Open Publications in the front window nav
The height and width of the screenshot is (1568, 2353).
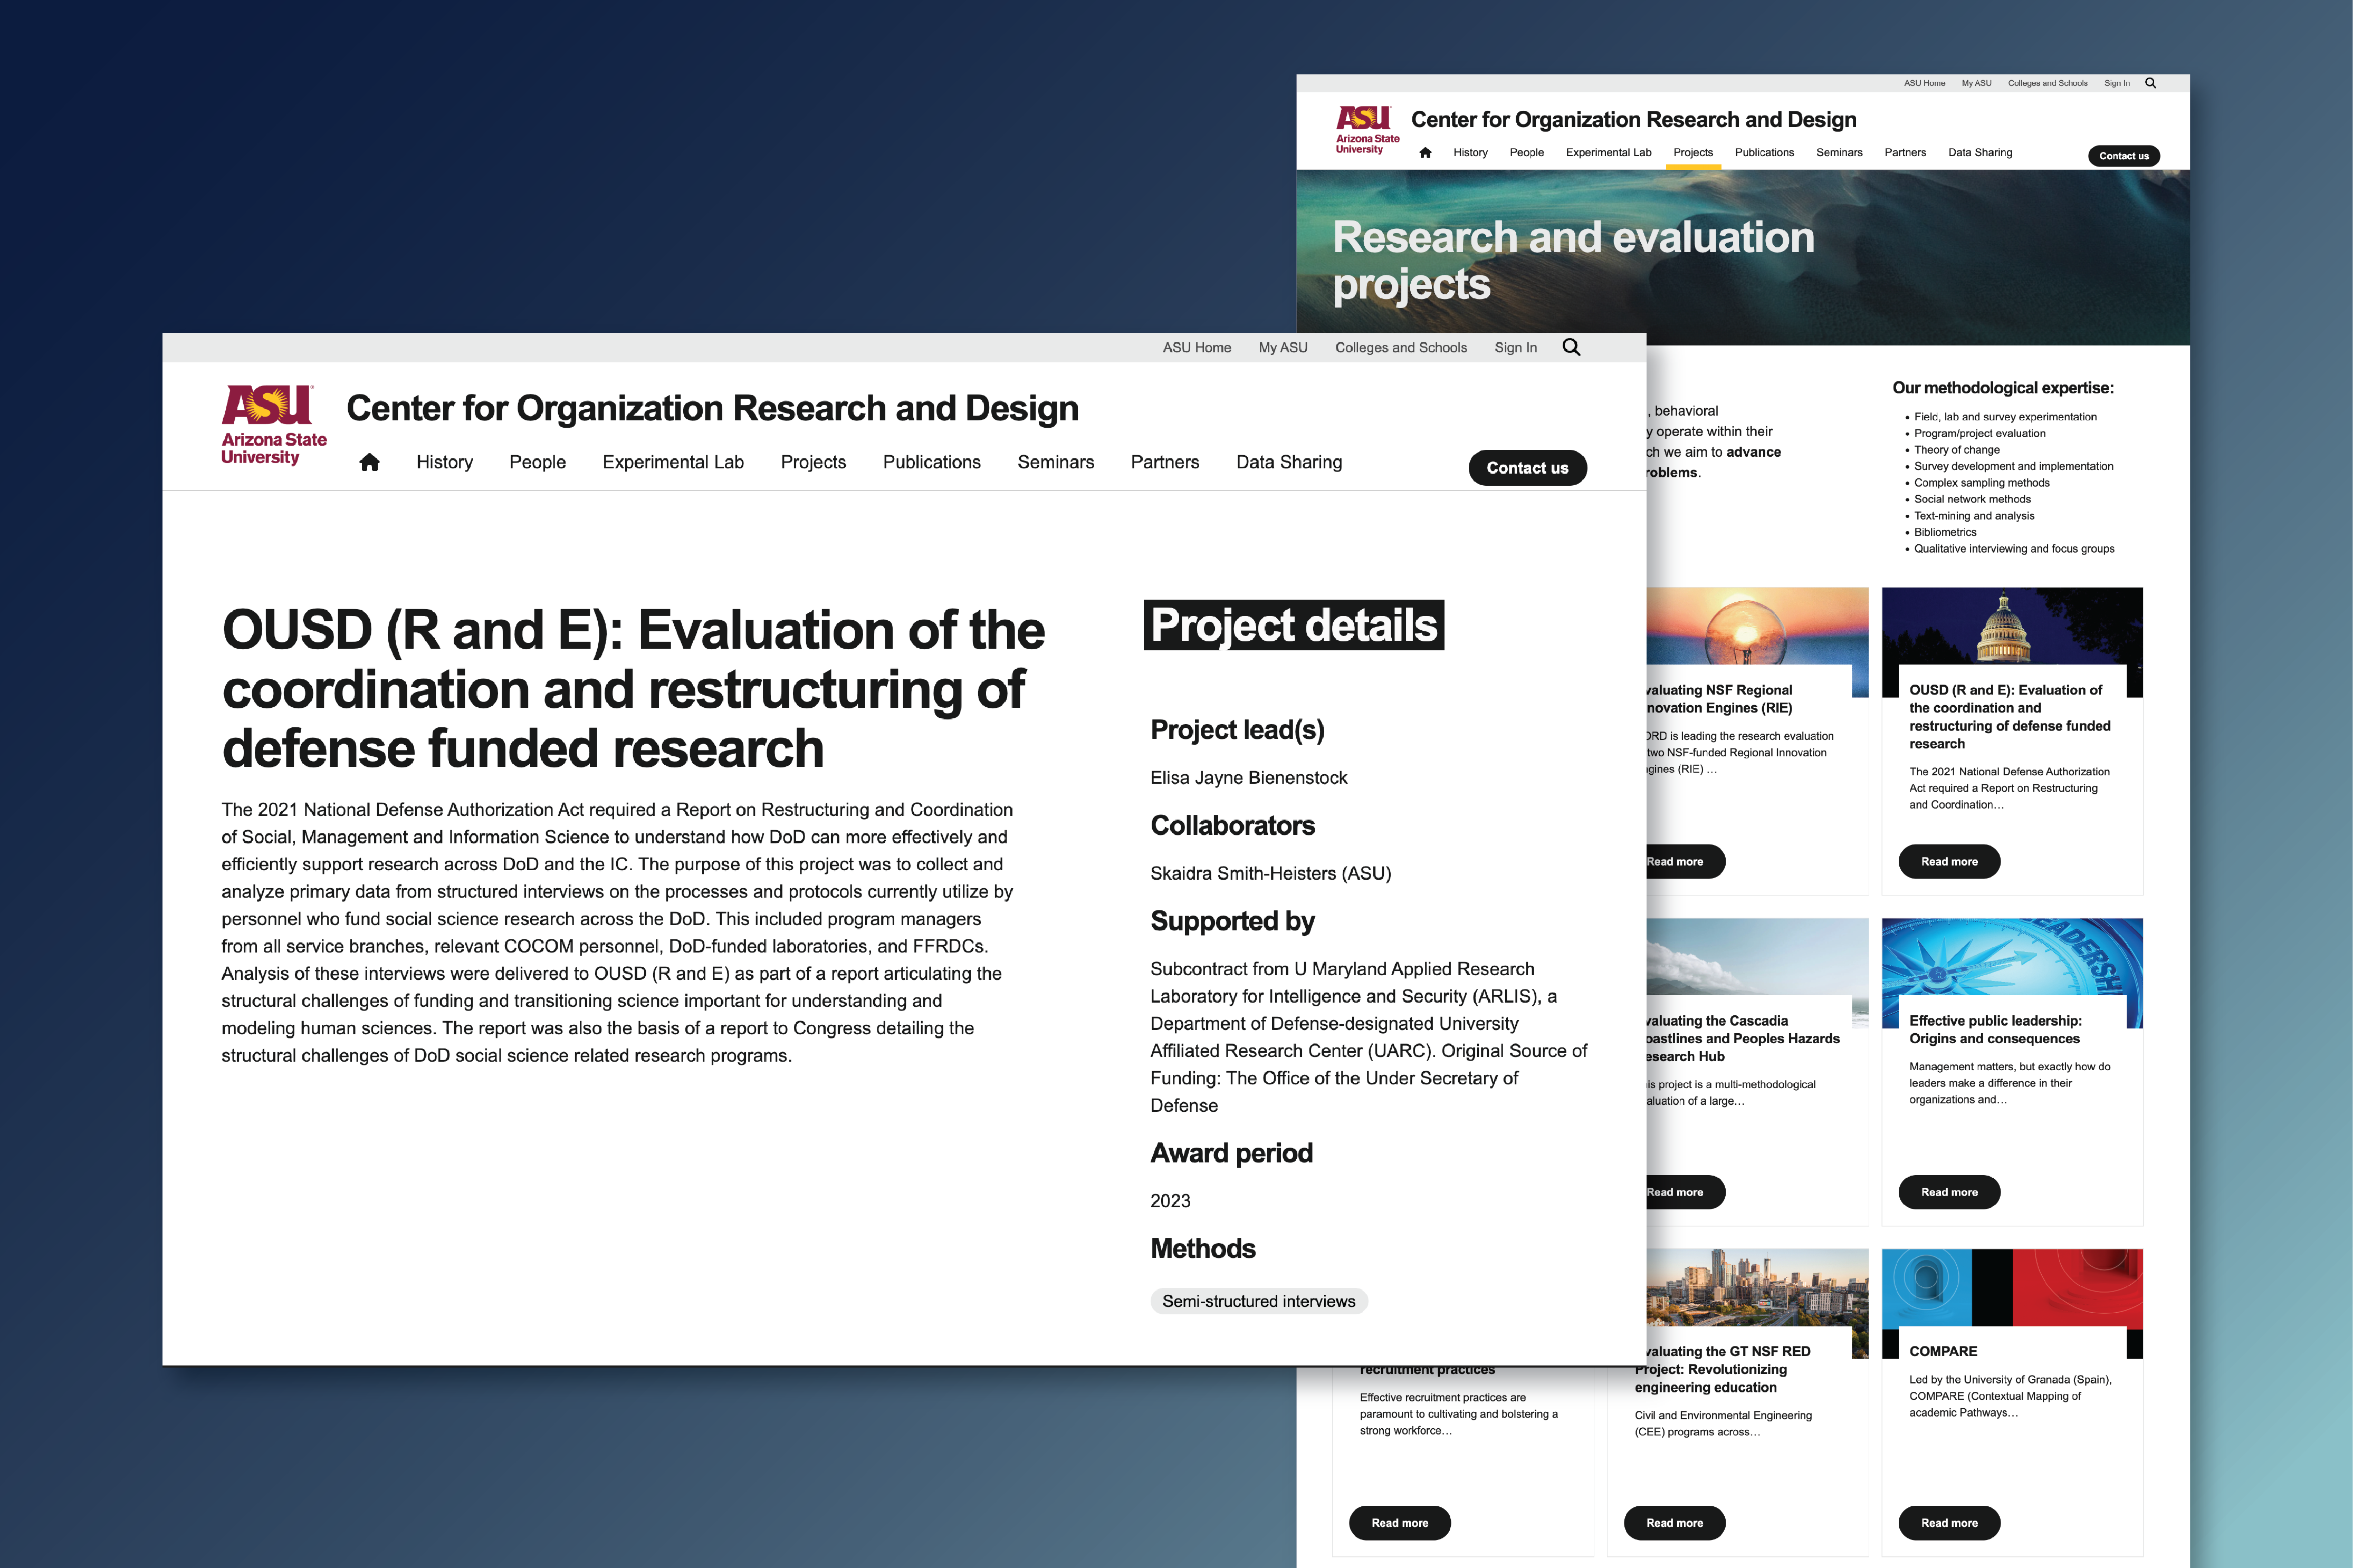tap(931, 462)
